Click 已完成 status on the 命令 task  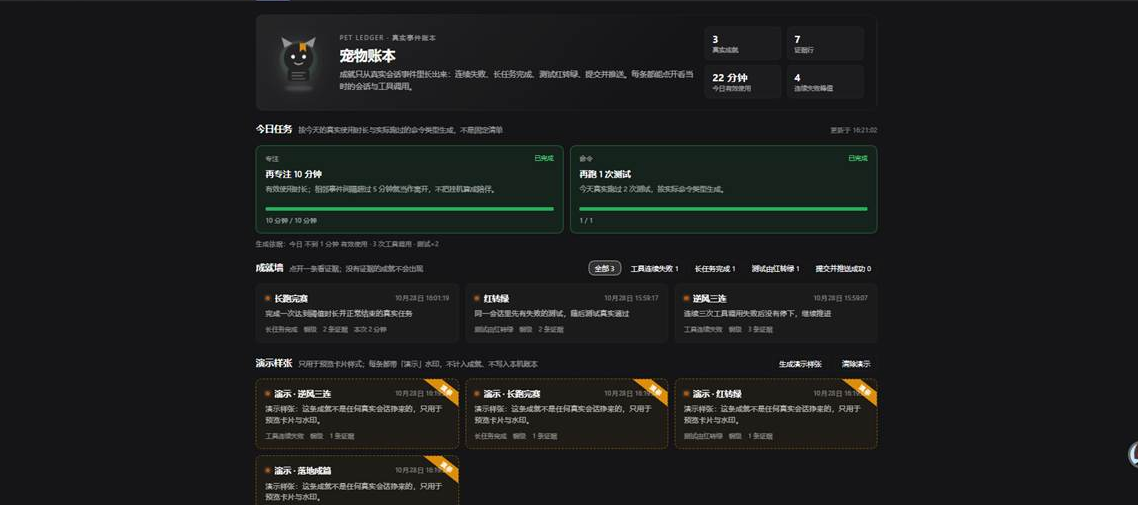(x=858, y=157)
